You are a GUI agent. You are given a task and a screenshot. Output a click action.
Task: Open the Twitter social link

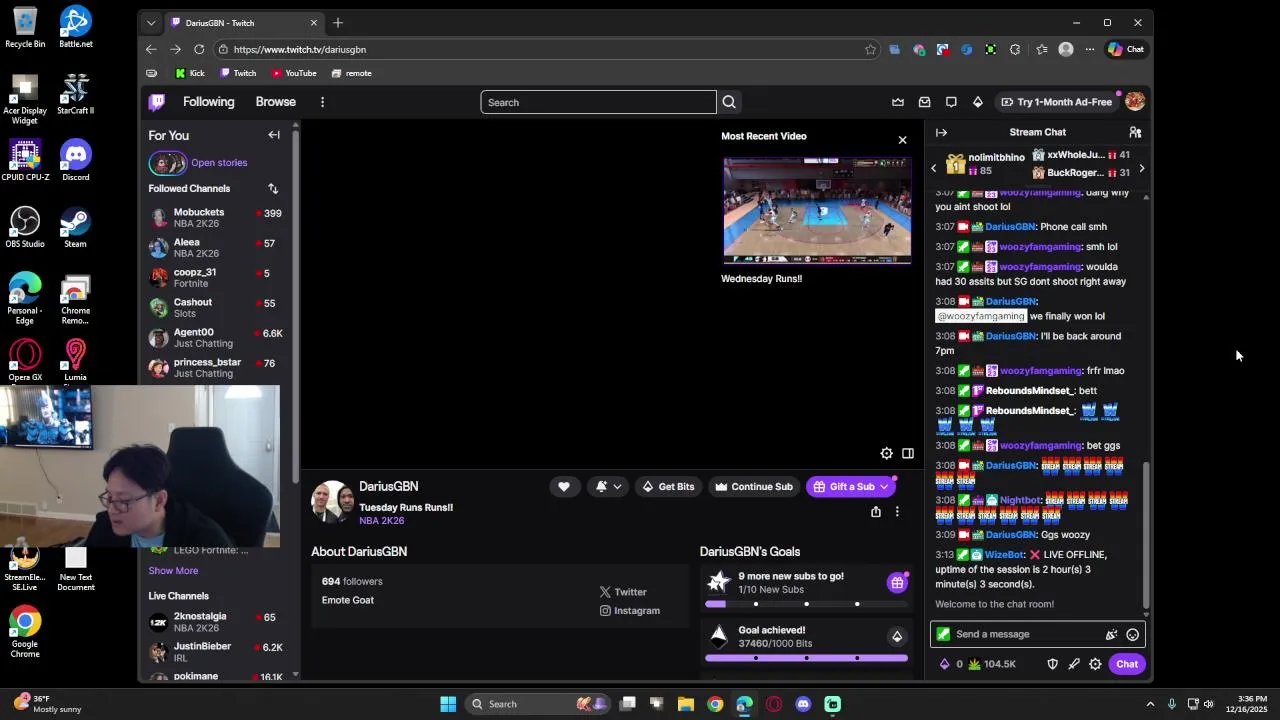point(623,592)
